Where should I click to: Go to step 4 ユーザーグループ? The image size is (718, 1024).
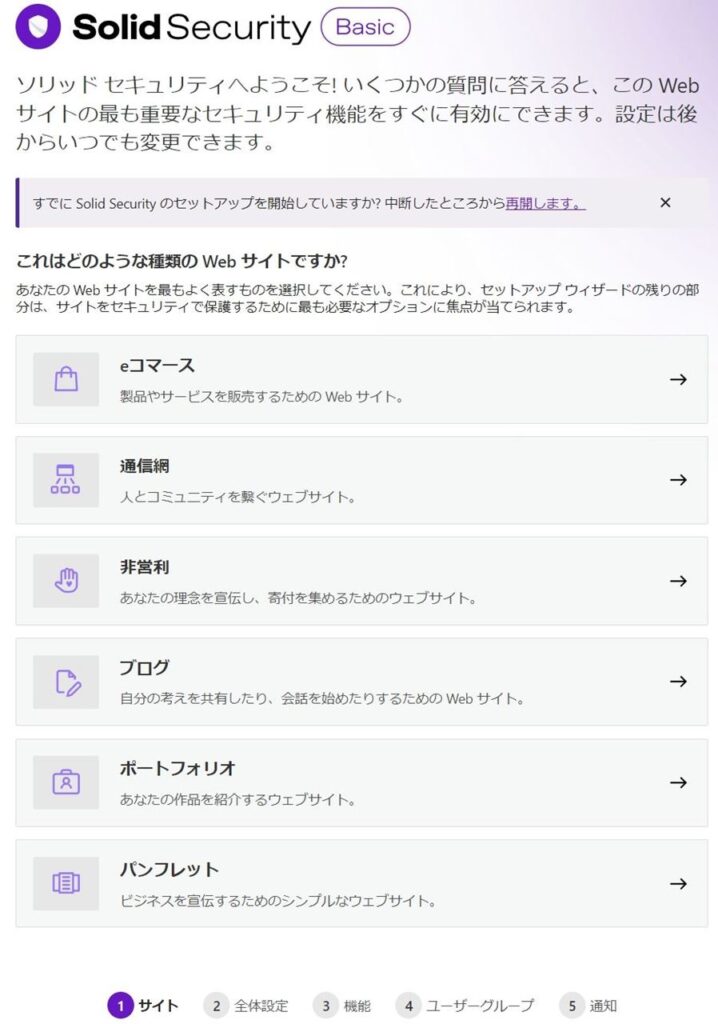[465, 1006]
